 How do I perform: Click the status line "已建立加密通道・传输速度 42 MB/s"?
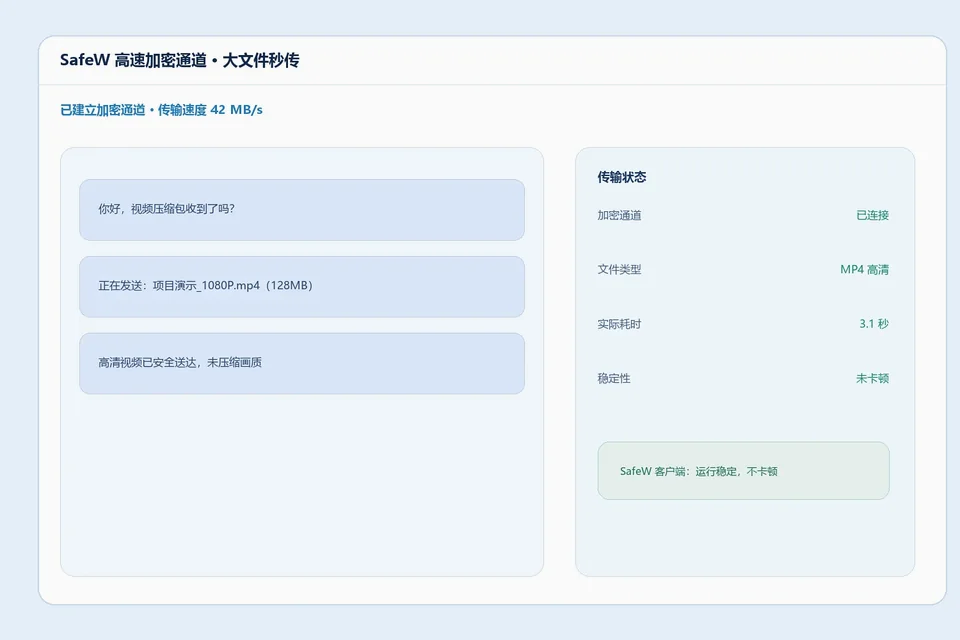161,110
